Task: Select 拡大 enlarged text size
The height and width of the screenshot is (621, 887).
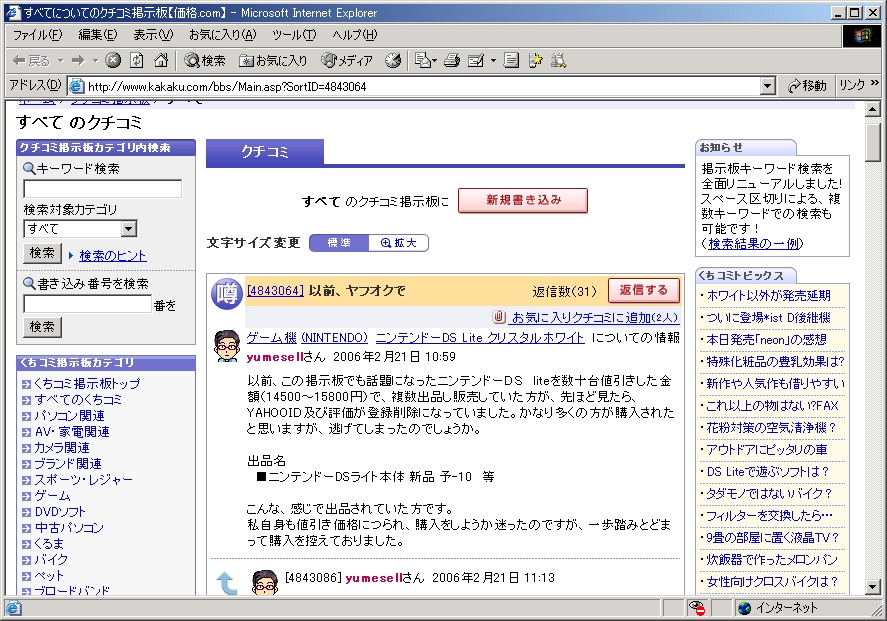Action: [x=398, y=243]
